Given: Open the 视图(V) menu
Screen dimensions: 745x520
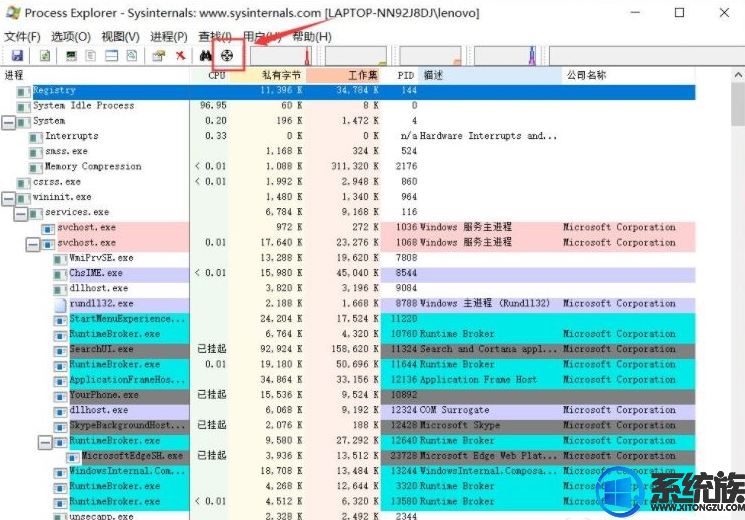Looking at the screenshot, I should tap(121, 37).
